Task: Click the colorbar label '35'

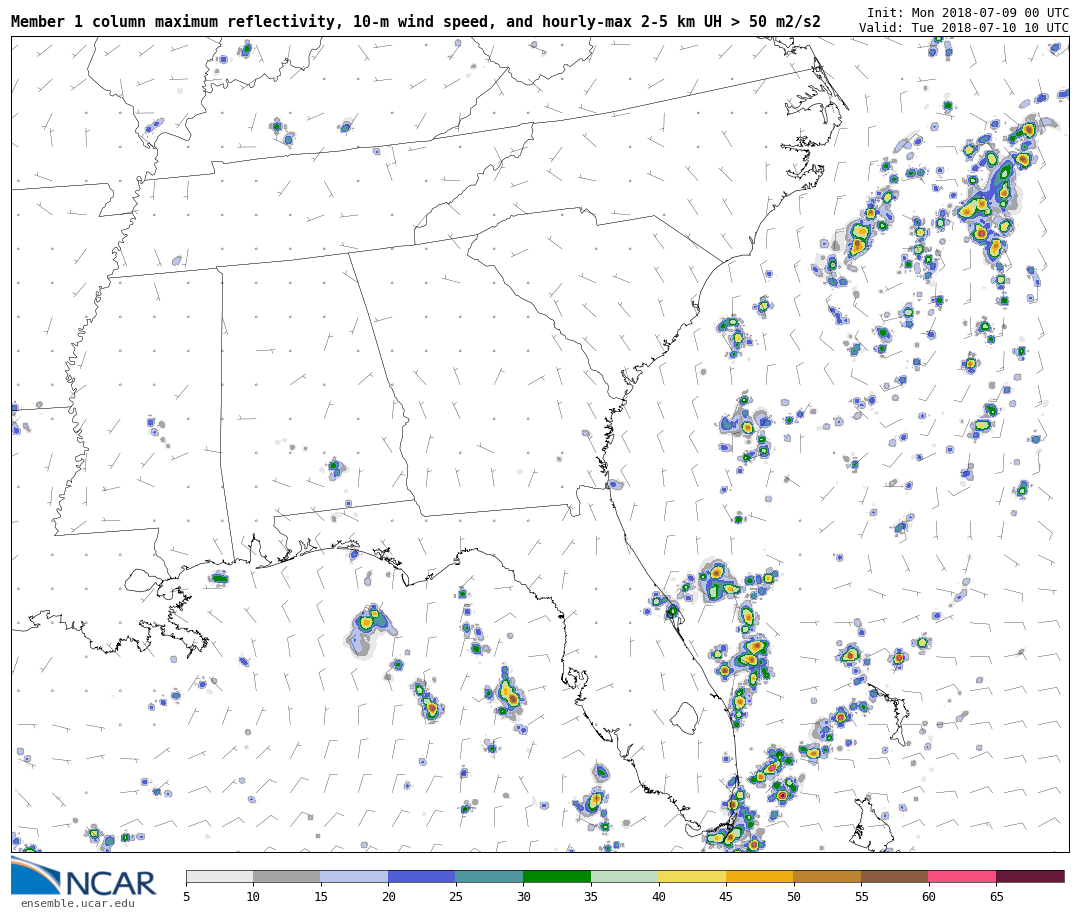Action: click(x=591, y=896)
